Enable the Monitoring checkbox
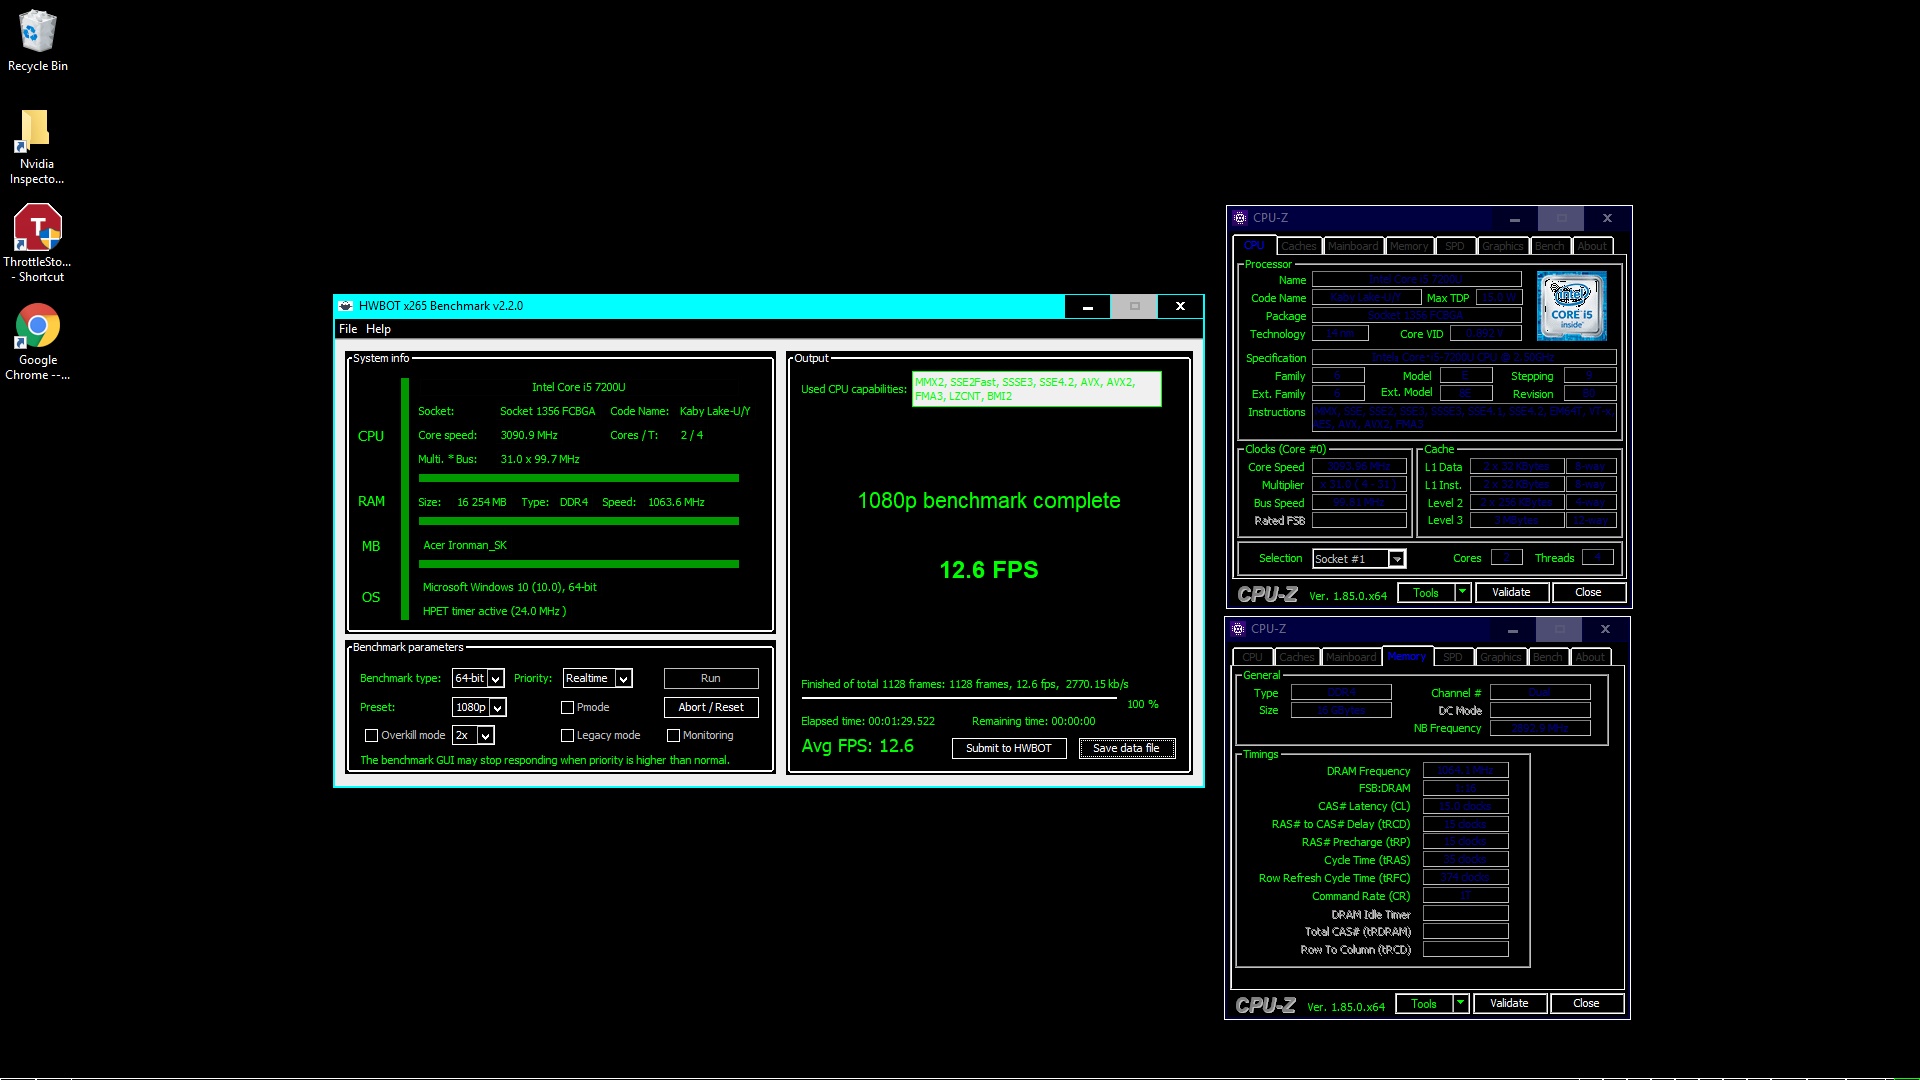This screenshot has width=1920, height=1080. coord(673,735)
